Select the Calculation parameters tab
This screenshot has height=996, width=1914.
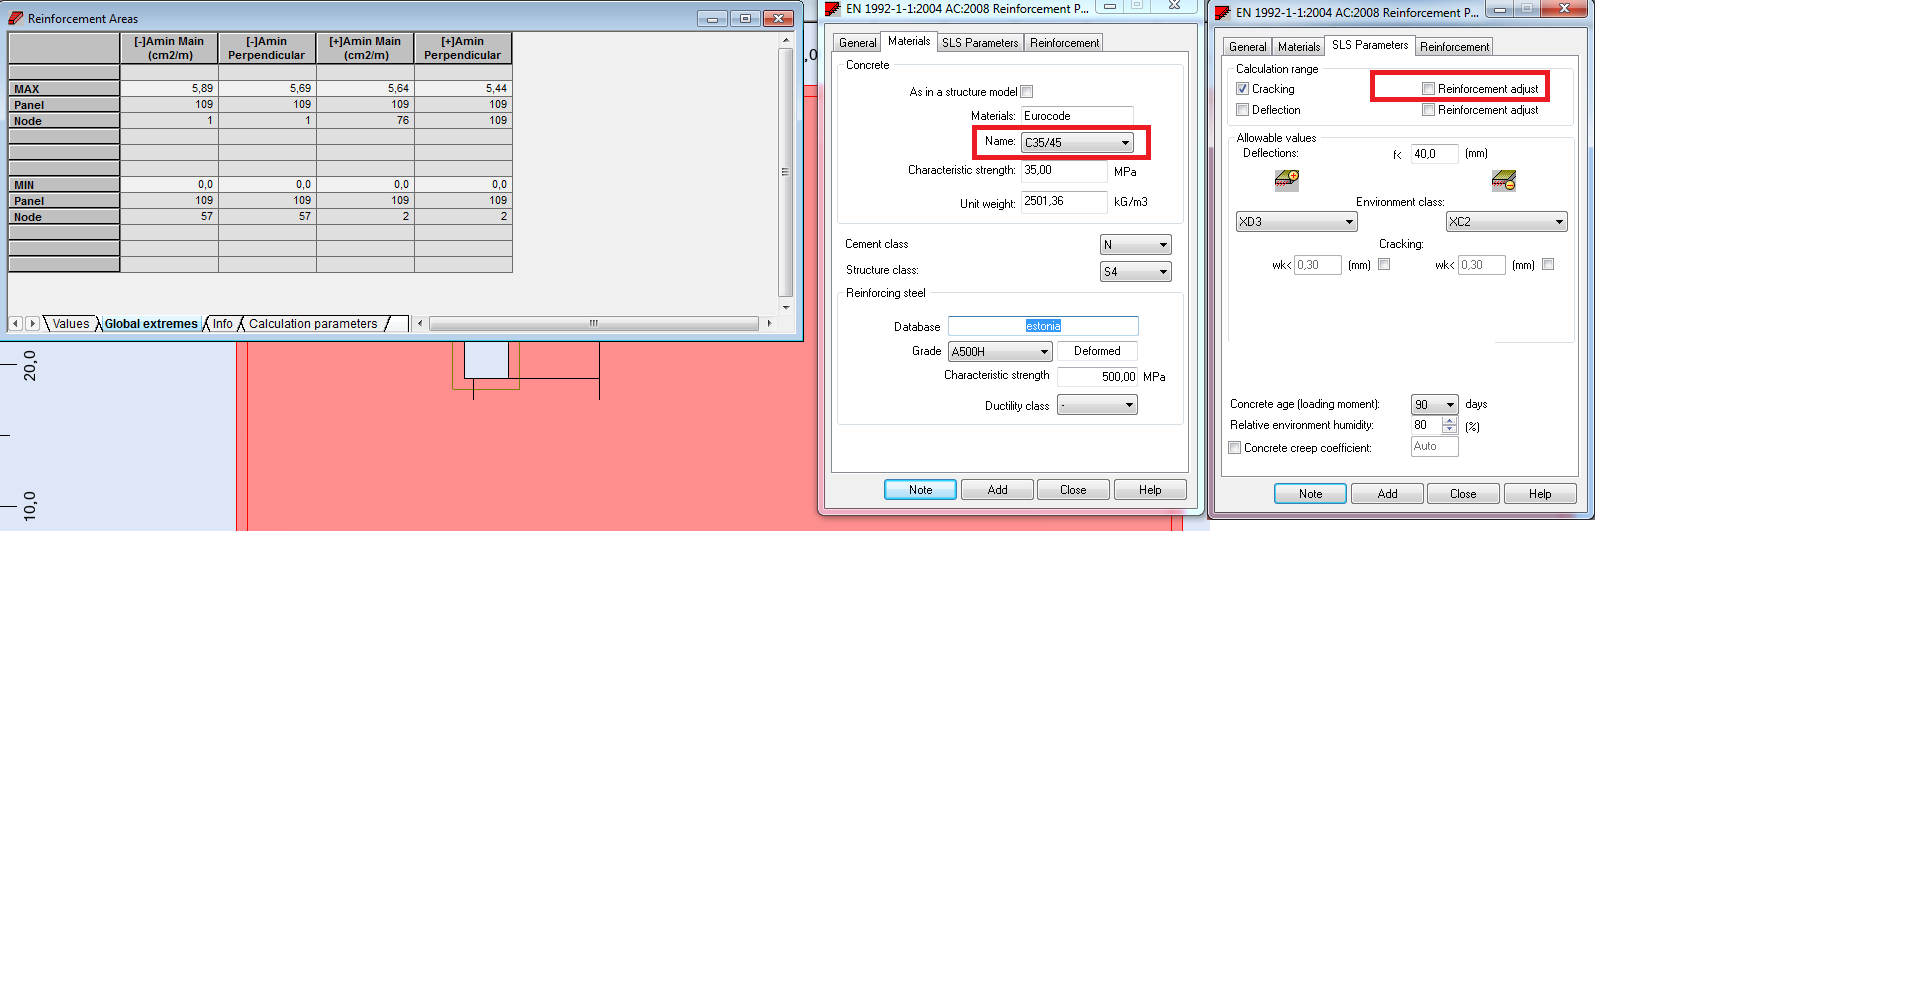pos(313,324)
